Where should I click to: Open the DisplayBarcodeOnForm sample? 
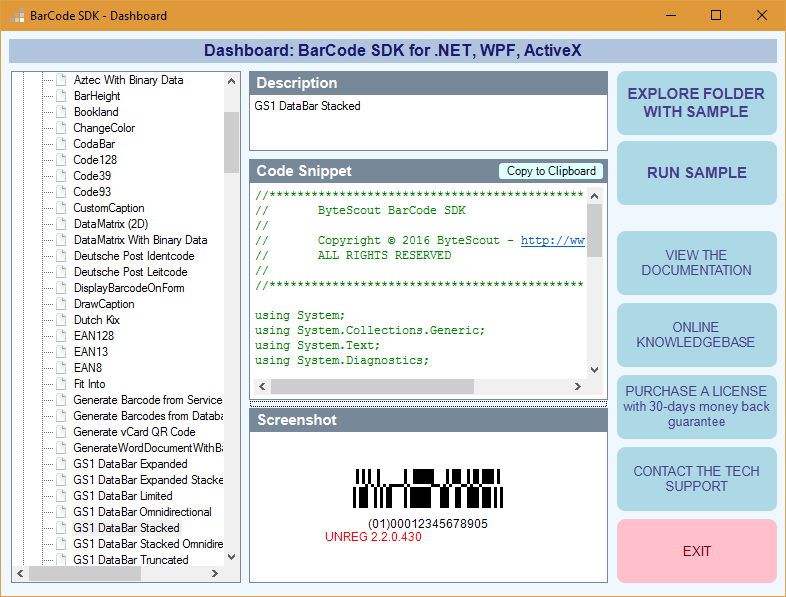click(x=129, y=288)
